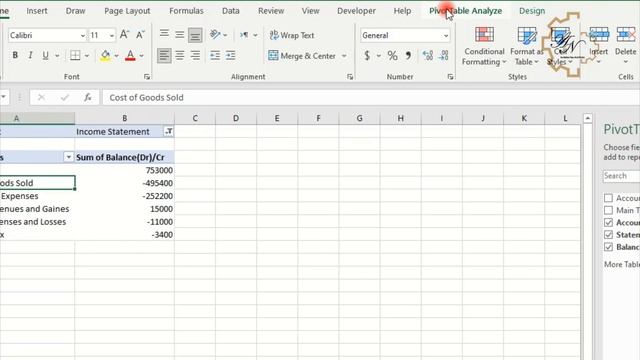This screenshot has width=640, height=360.
Task: Increase font size button
Action: click(124, 35)
